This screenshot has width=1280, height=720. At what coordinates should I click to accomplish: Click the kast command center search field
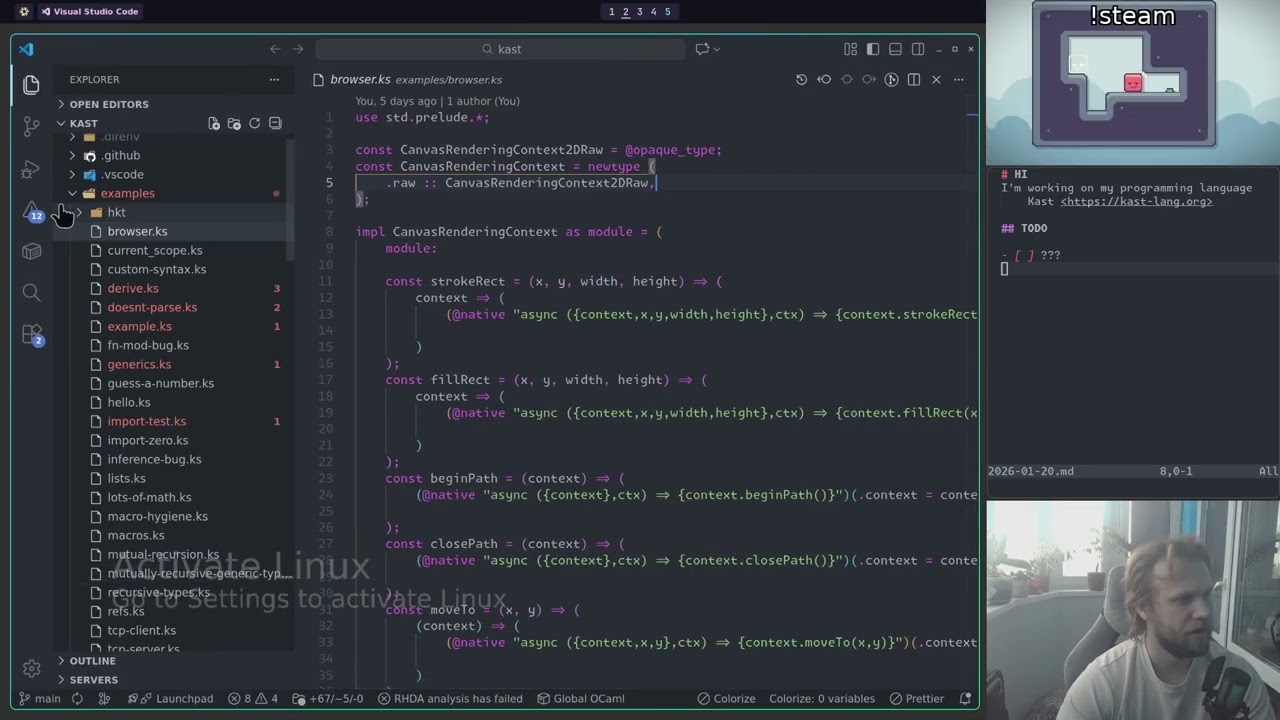(x=500, y=49)
